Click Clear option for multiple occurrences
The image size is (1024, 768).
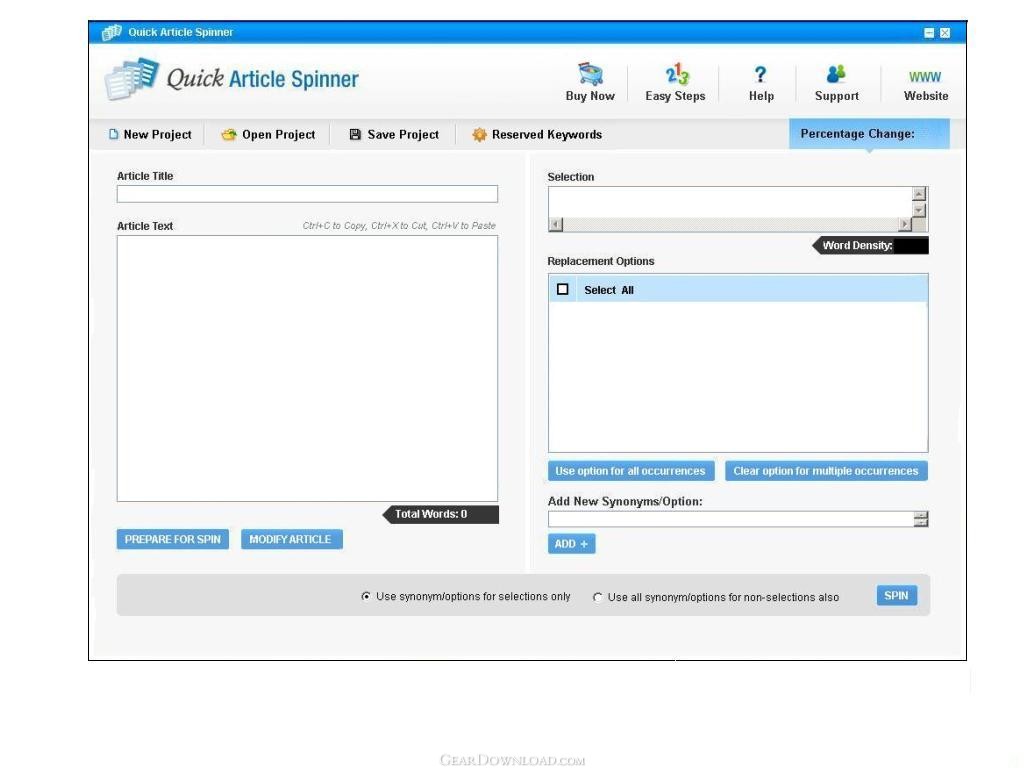[826, 471]
